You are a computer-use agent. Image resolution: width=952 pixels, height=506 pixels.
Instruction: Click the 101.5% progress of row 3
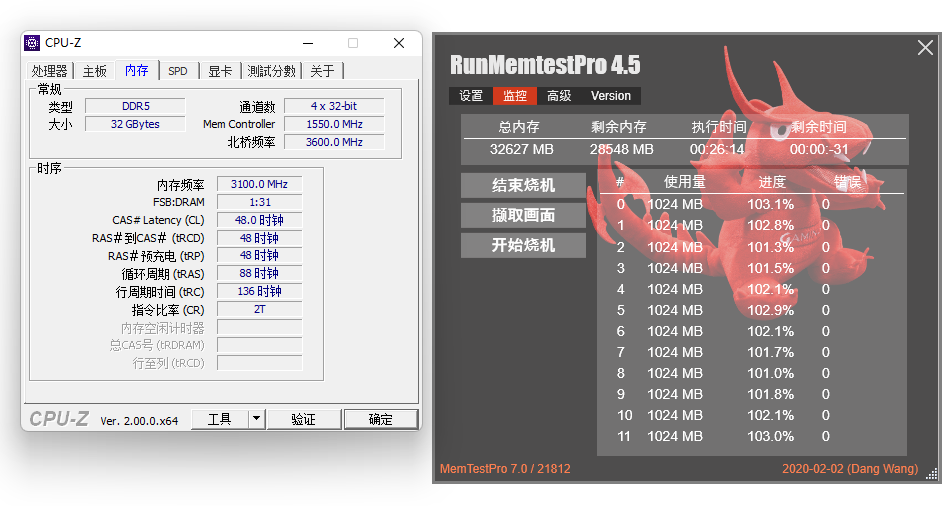pos(770,268)
